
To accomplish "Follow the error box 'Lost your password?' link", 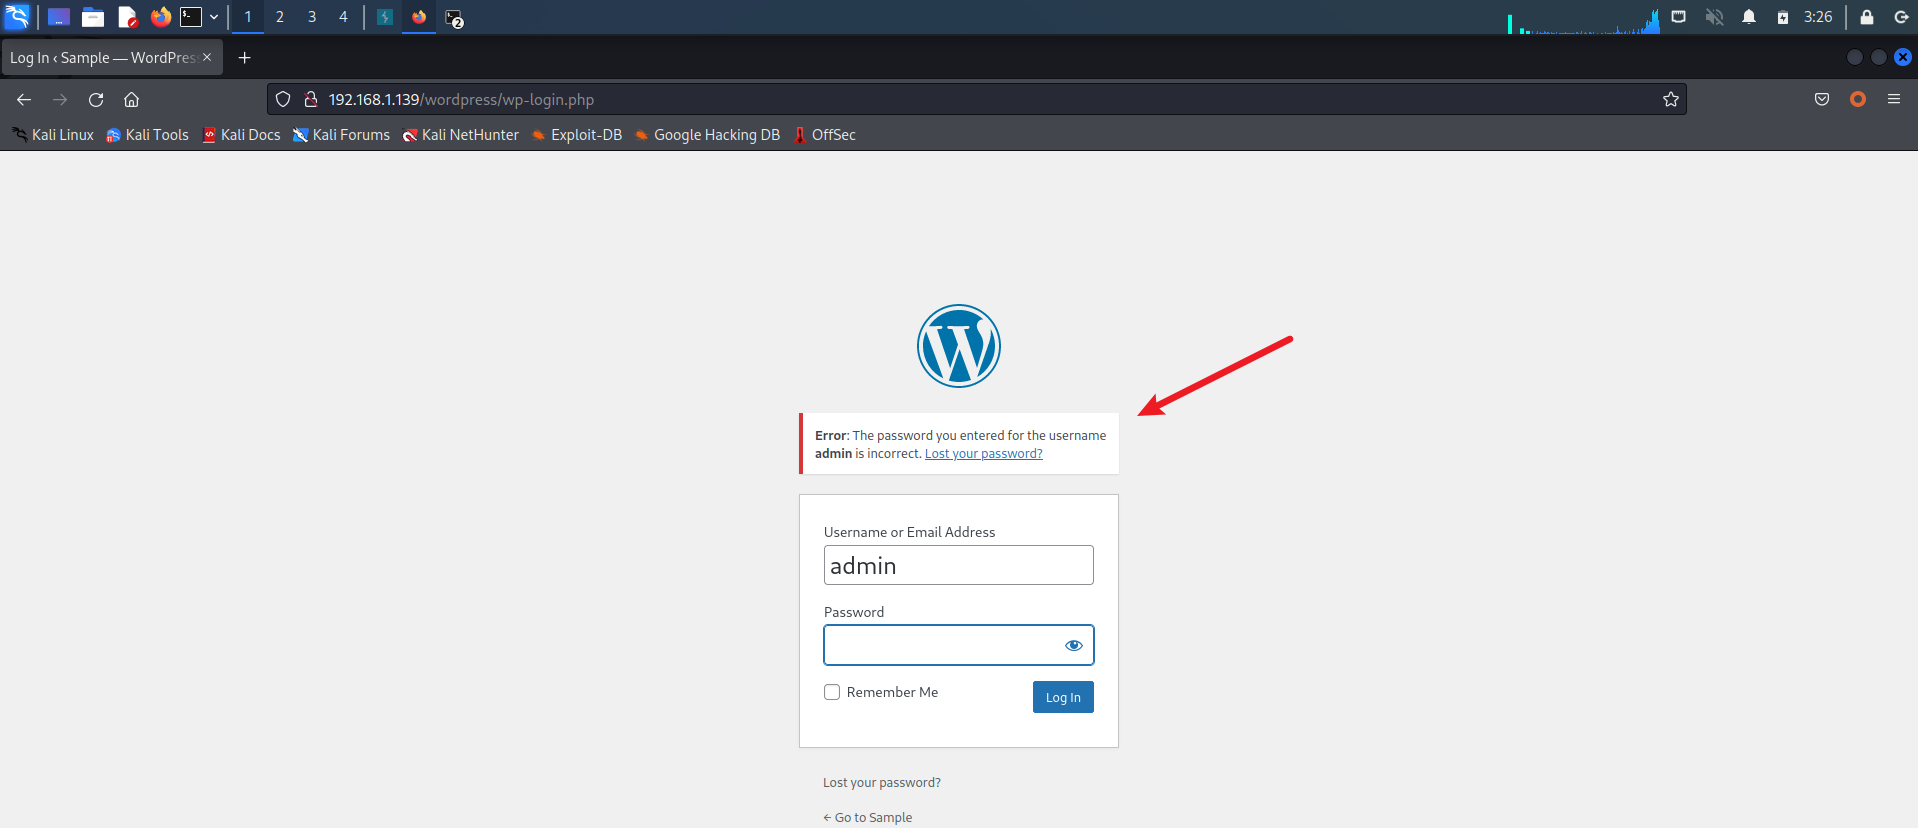I will point(984,454).
